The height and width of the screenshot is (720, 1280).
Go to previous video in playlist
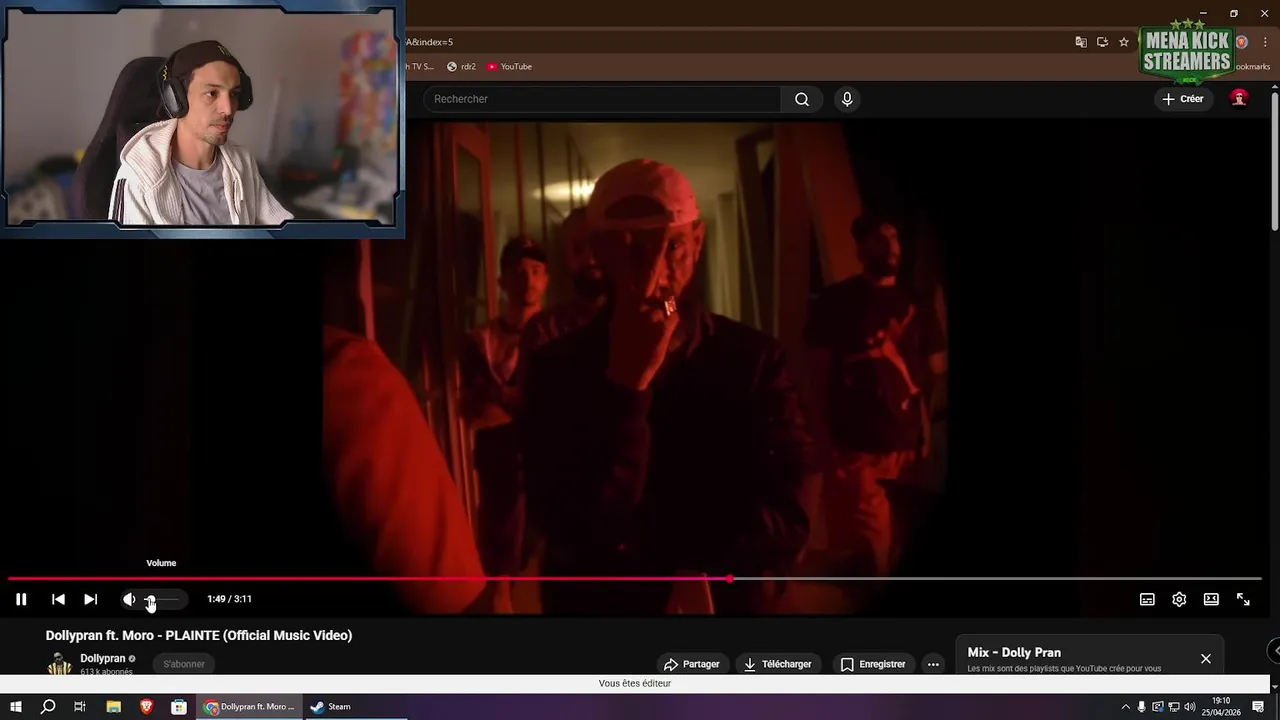pyautogui.click(x=58, y=599)
